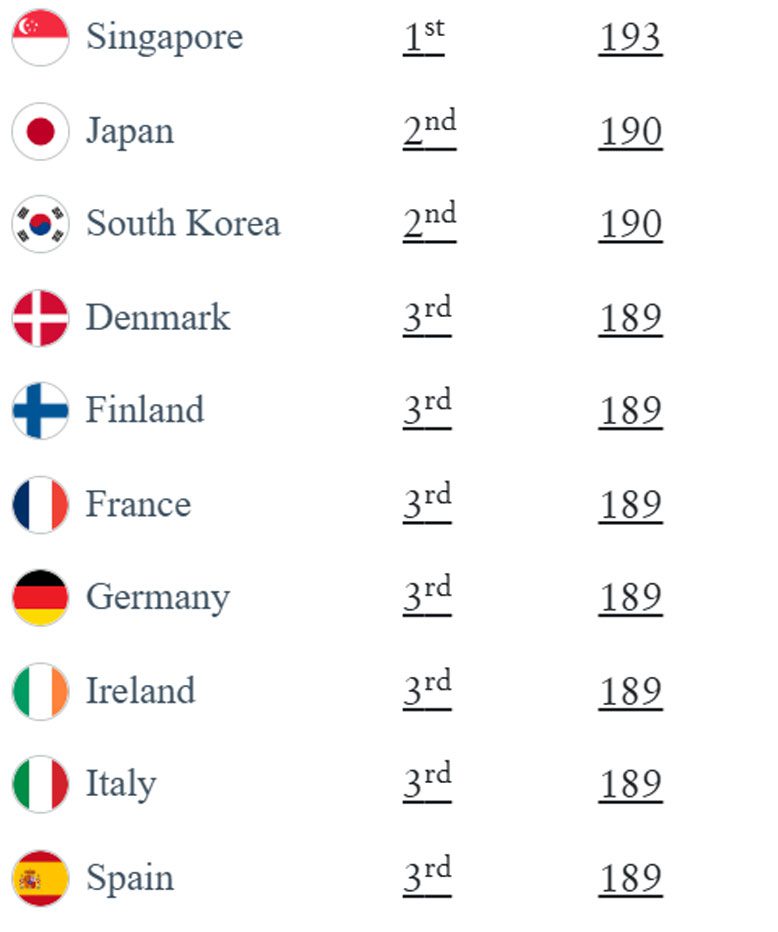Click the Finland flag icon

40,411
